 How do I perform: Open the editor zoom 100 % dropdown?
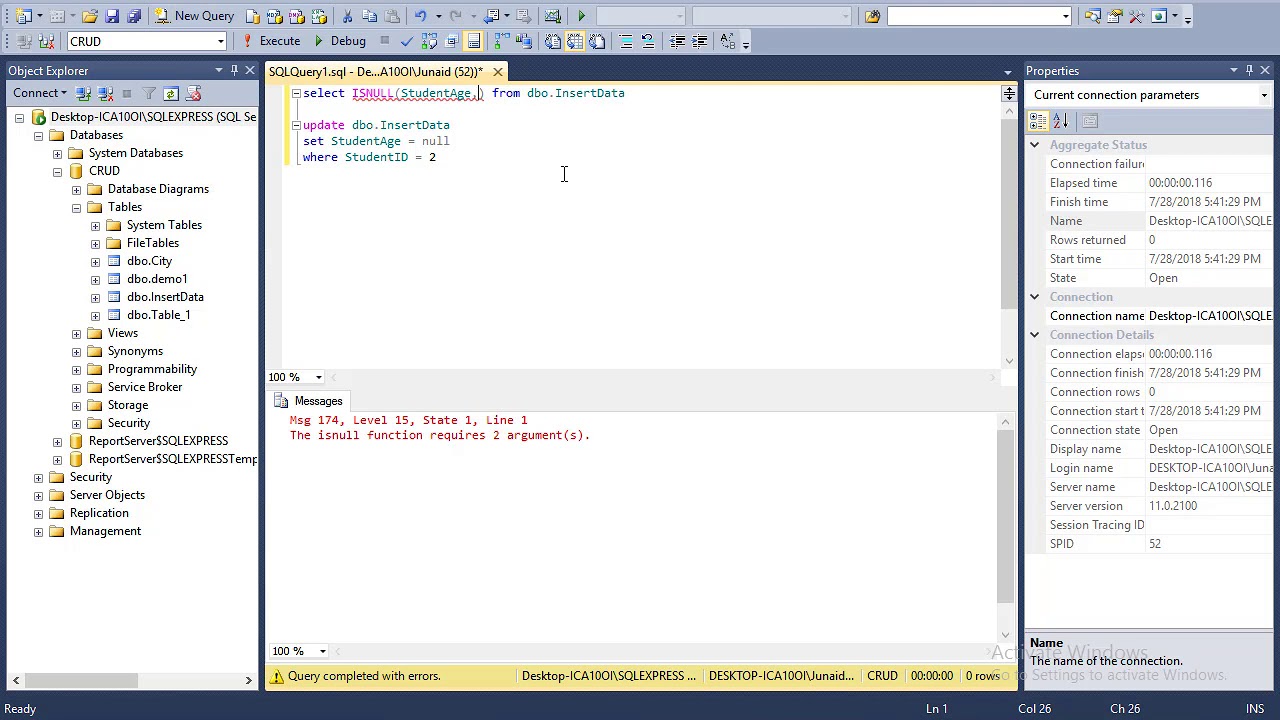318,377
